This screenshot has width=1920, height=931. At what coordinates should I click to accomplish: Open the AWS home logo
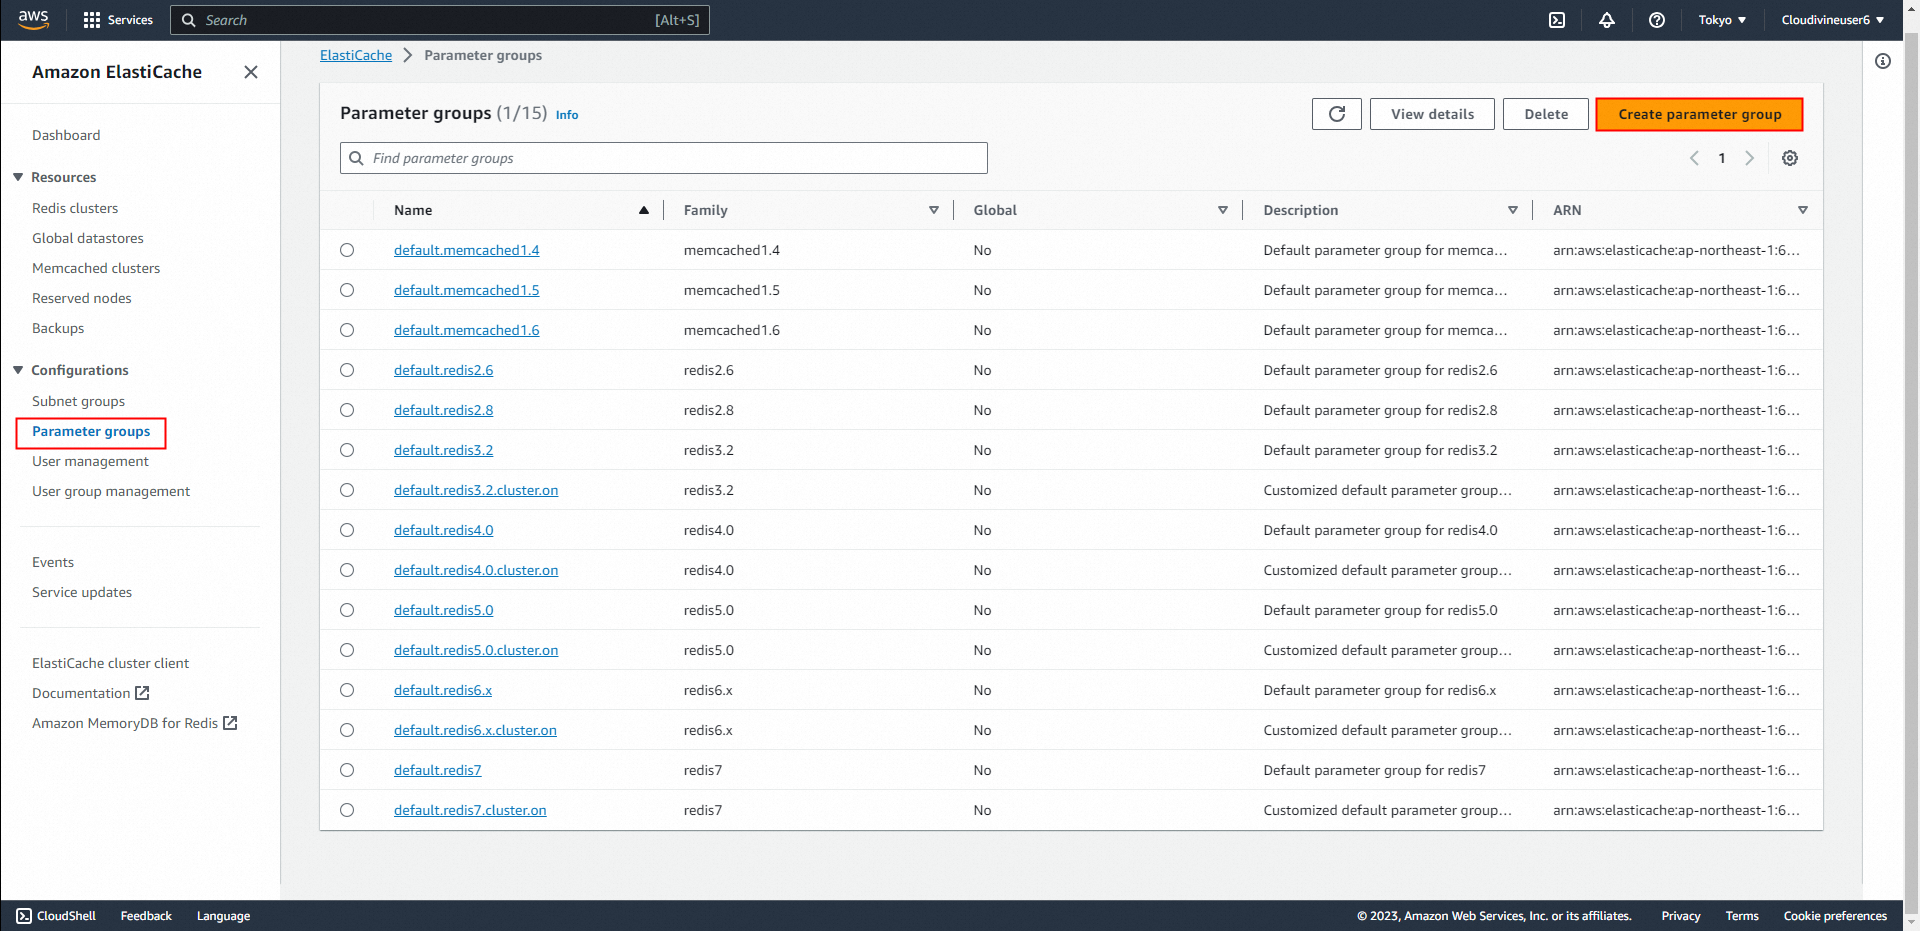click(33, 19)
